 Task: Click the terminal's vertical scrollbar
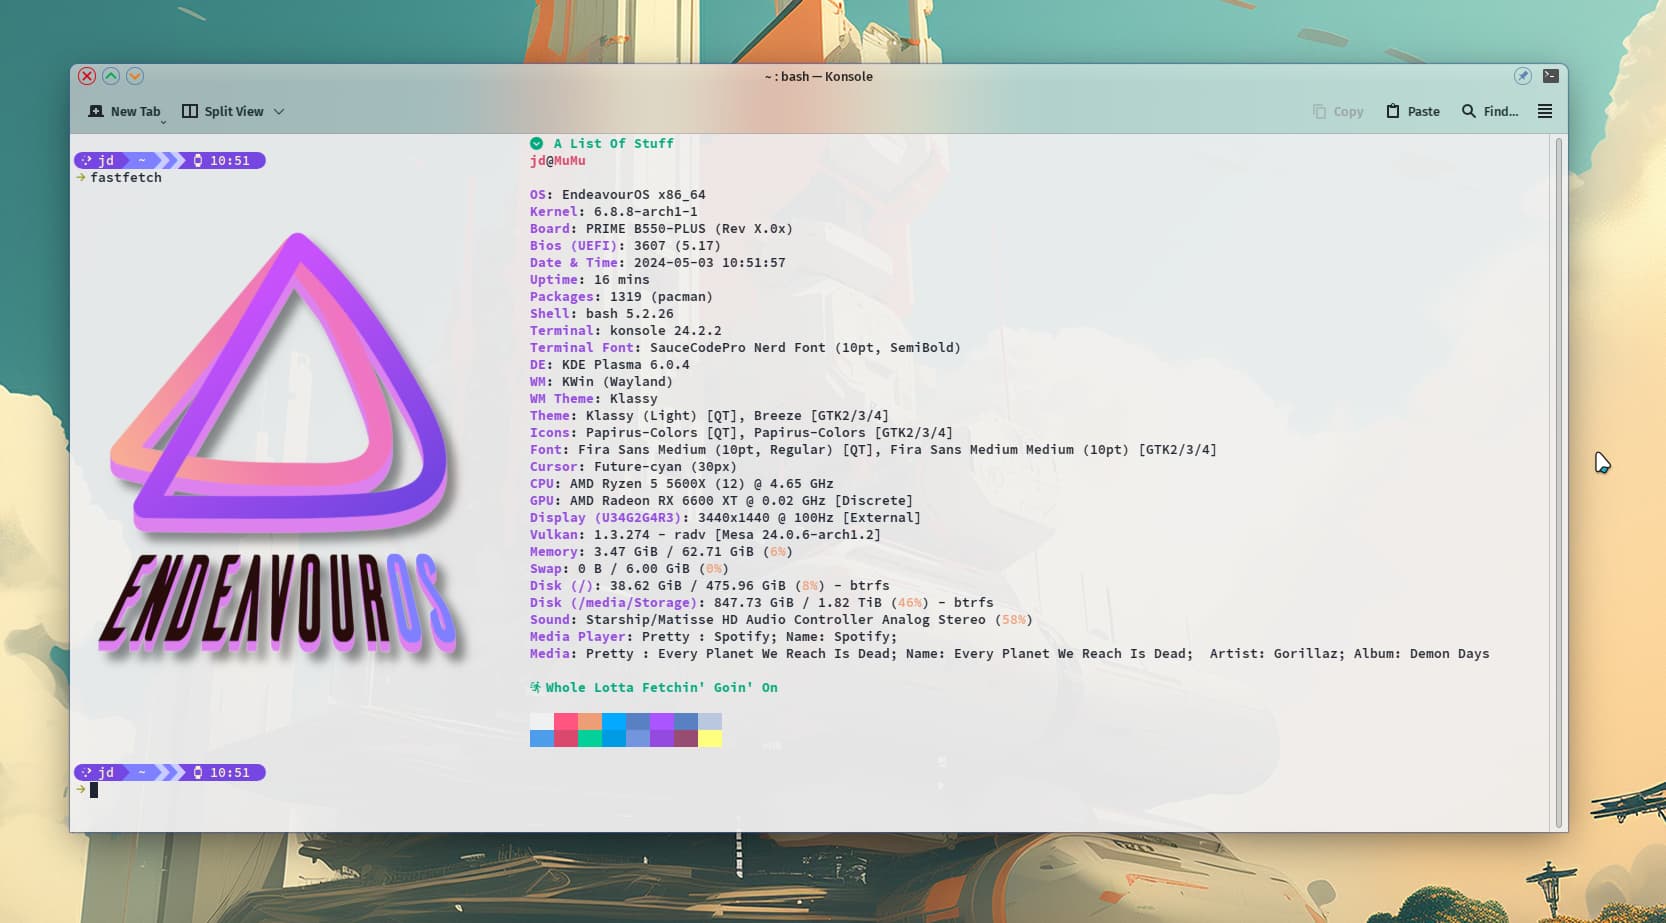[x=1557, y=482]
